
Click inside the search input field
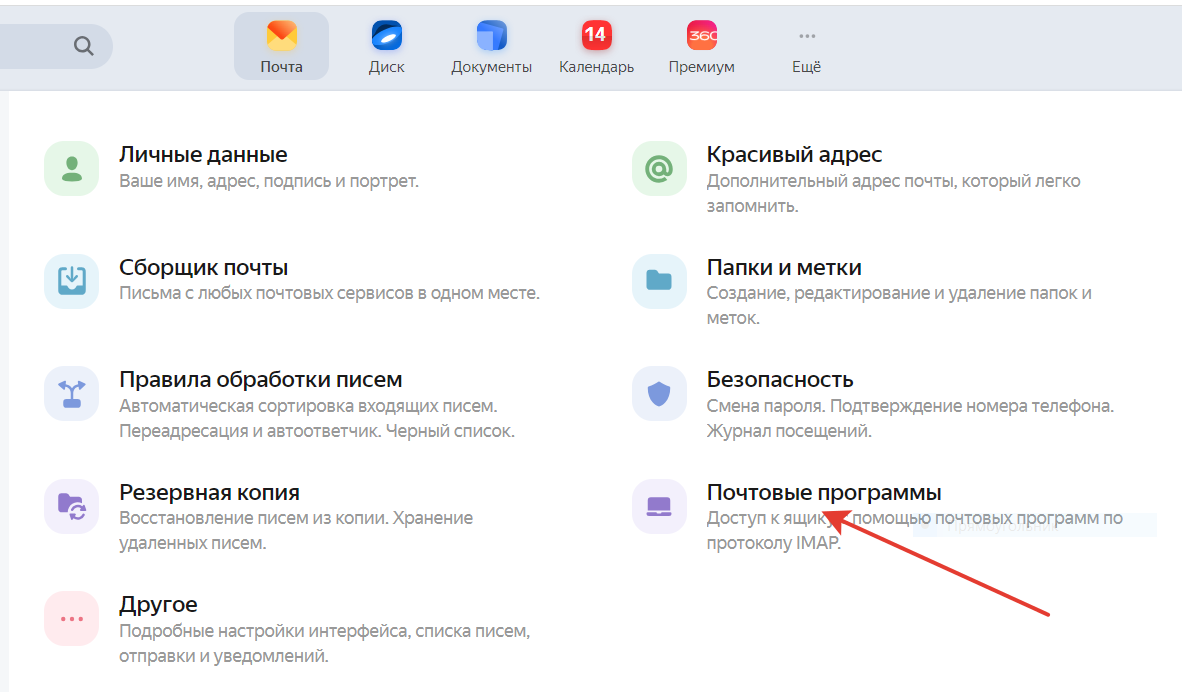30,46
